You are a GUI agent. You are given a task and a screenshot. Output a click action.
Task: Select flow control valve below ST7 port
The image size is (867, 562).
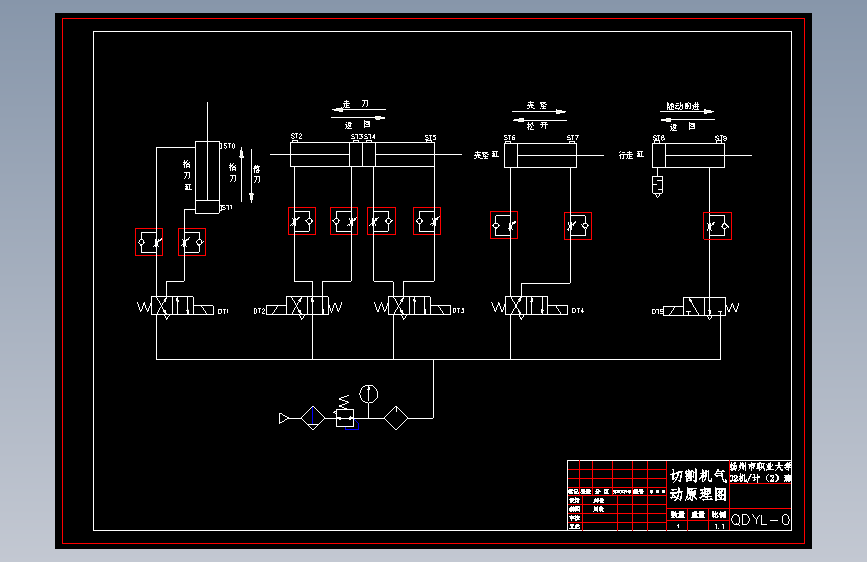pyautogui.click(x=578, y=226)
